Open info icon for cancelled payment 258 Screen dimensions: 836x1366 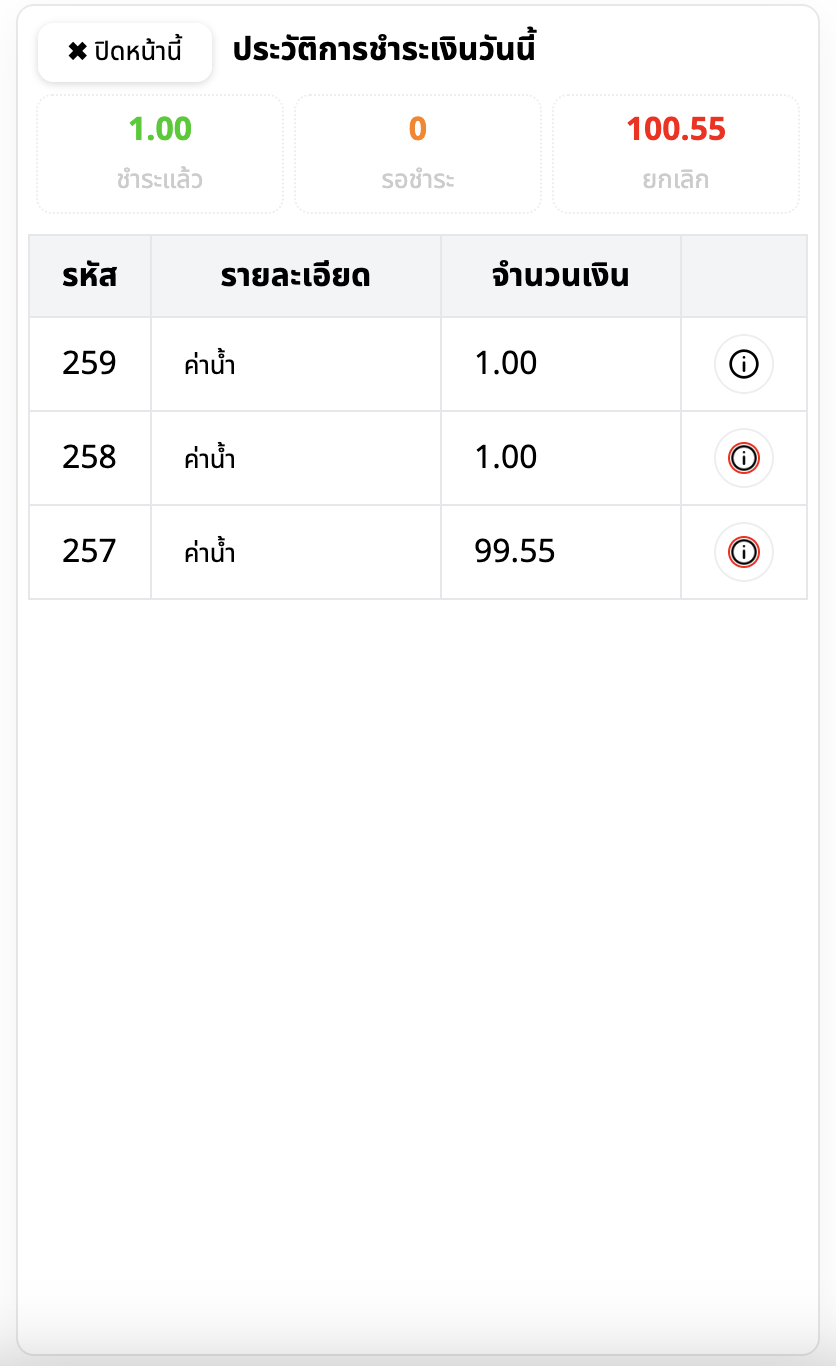[743, 459]
